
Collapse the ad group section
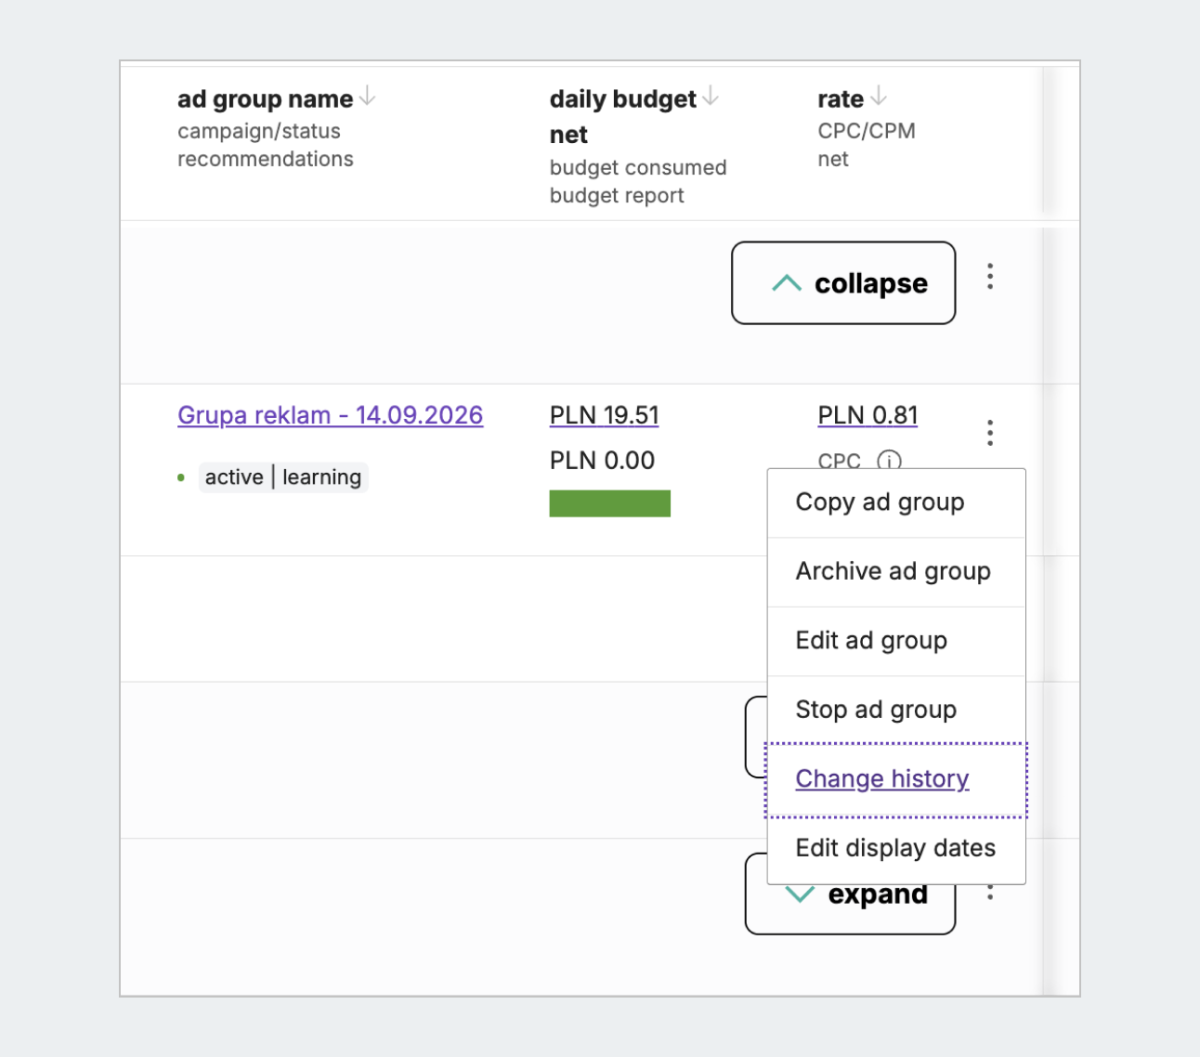(843, 283)
